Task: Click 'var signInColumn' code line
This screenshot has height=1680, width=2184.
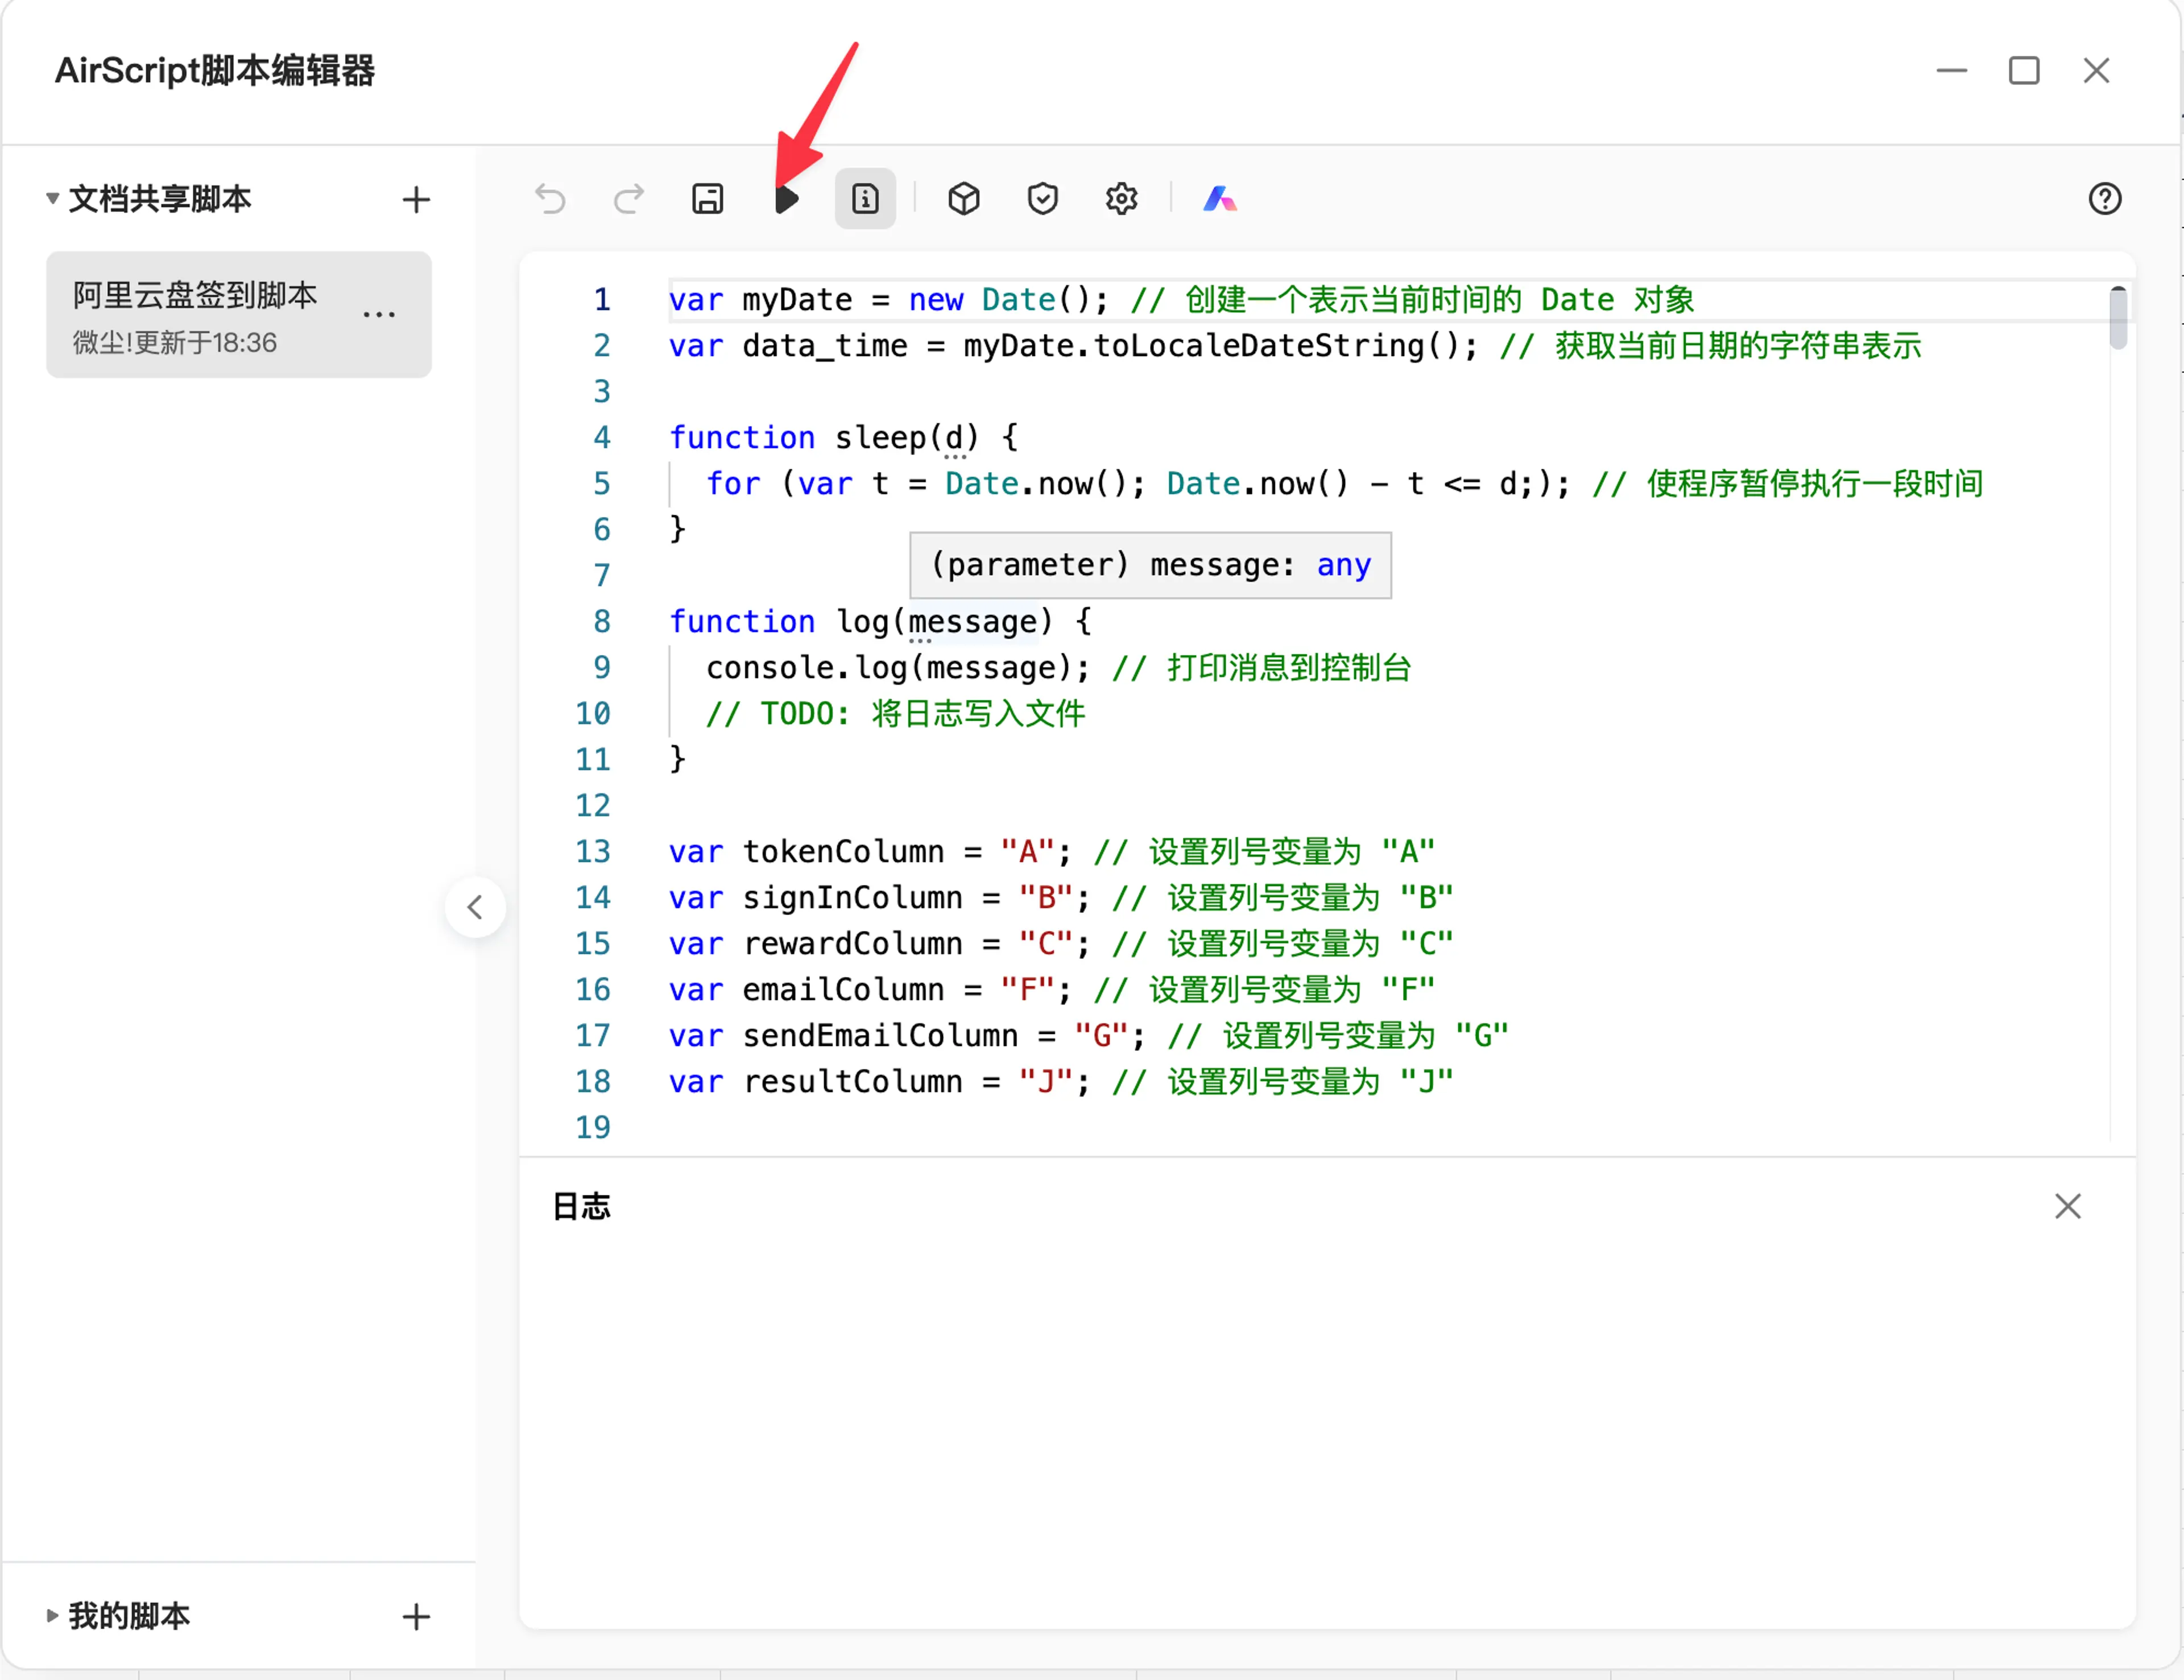Action: point(1061,898)
